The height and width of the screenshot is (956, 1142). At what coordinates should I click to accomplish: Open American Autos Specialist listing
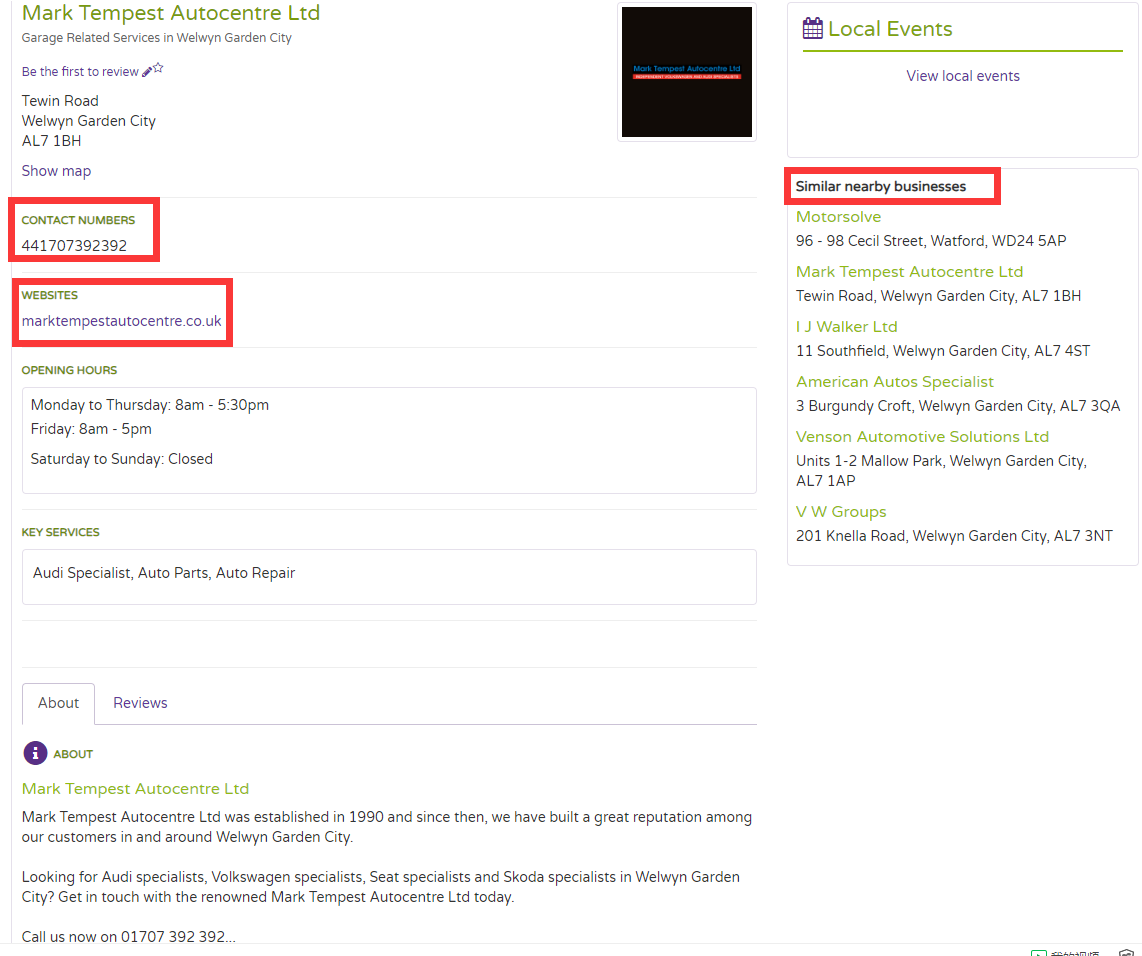[894, 382]
